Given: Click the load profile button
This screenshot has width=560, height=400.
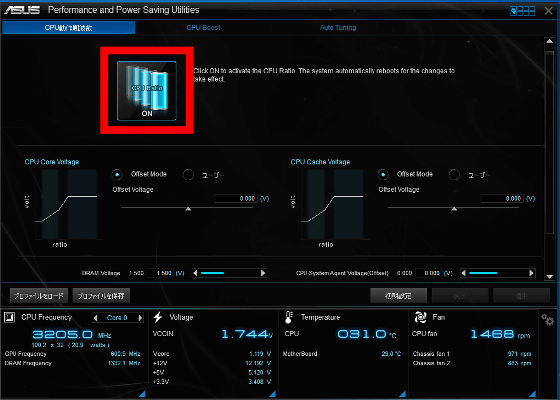Looking at the screenshot, I should (39, 296).
